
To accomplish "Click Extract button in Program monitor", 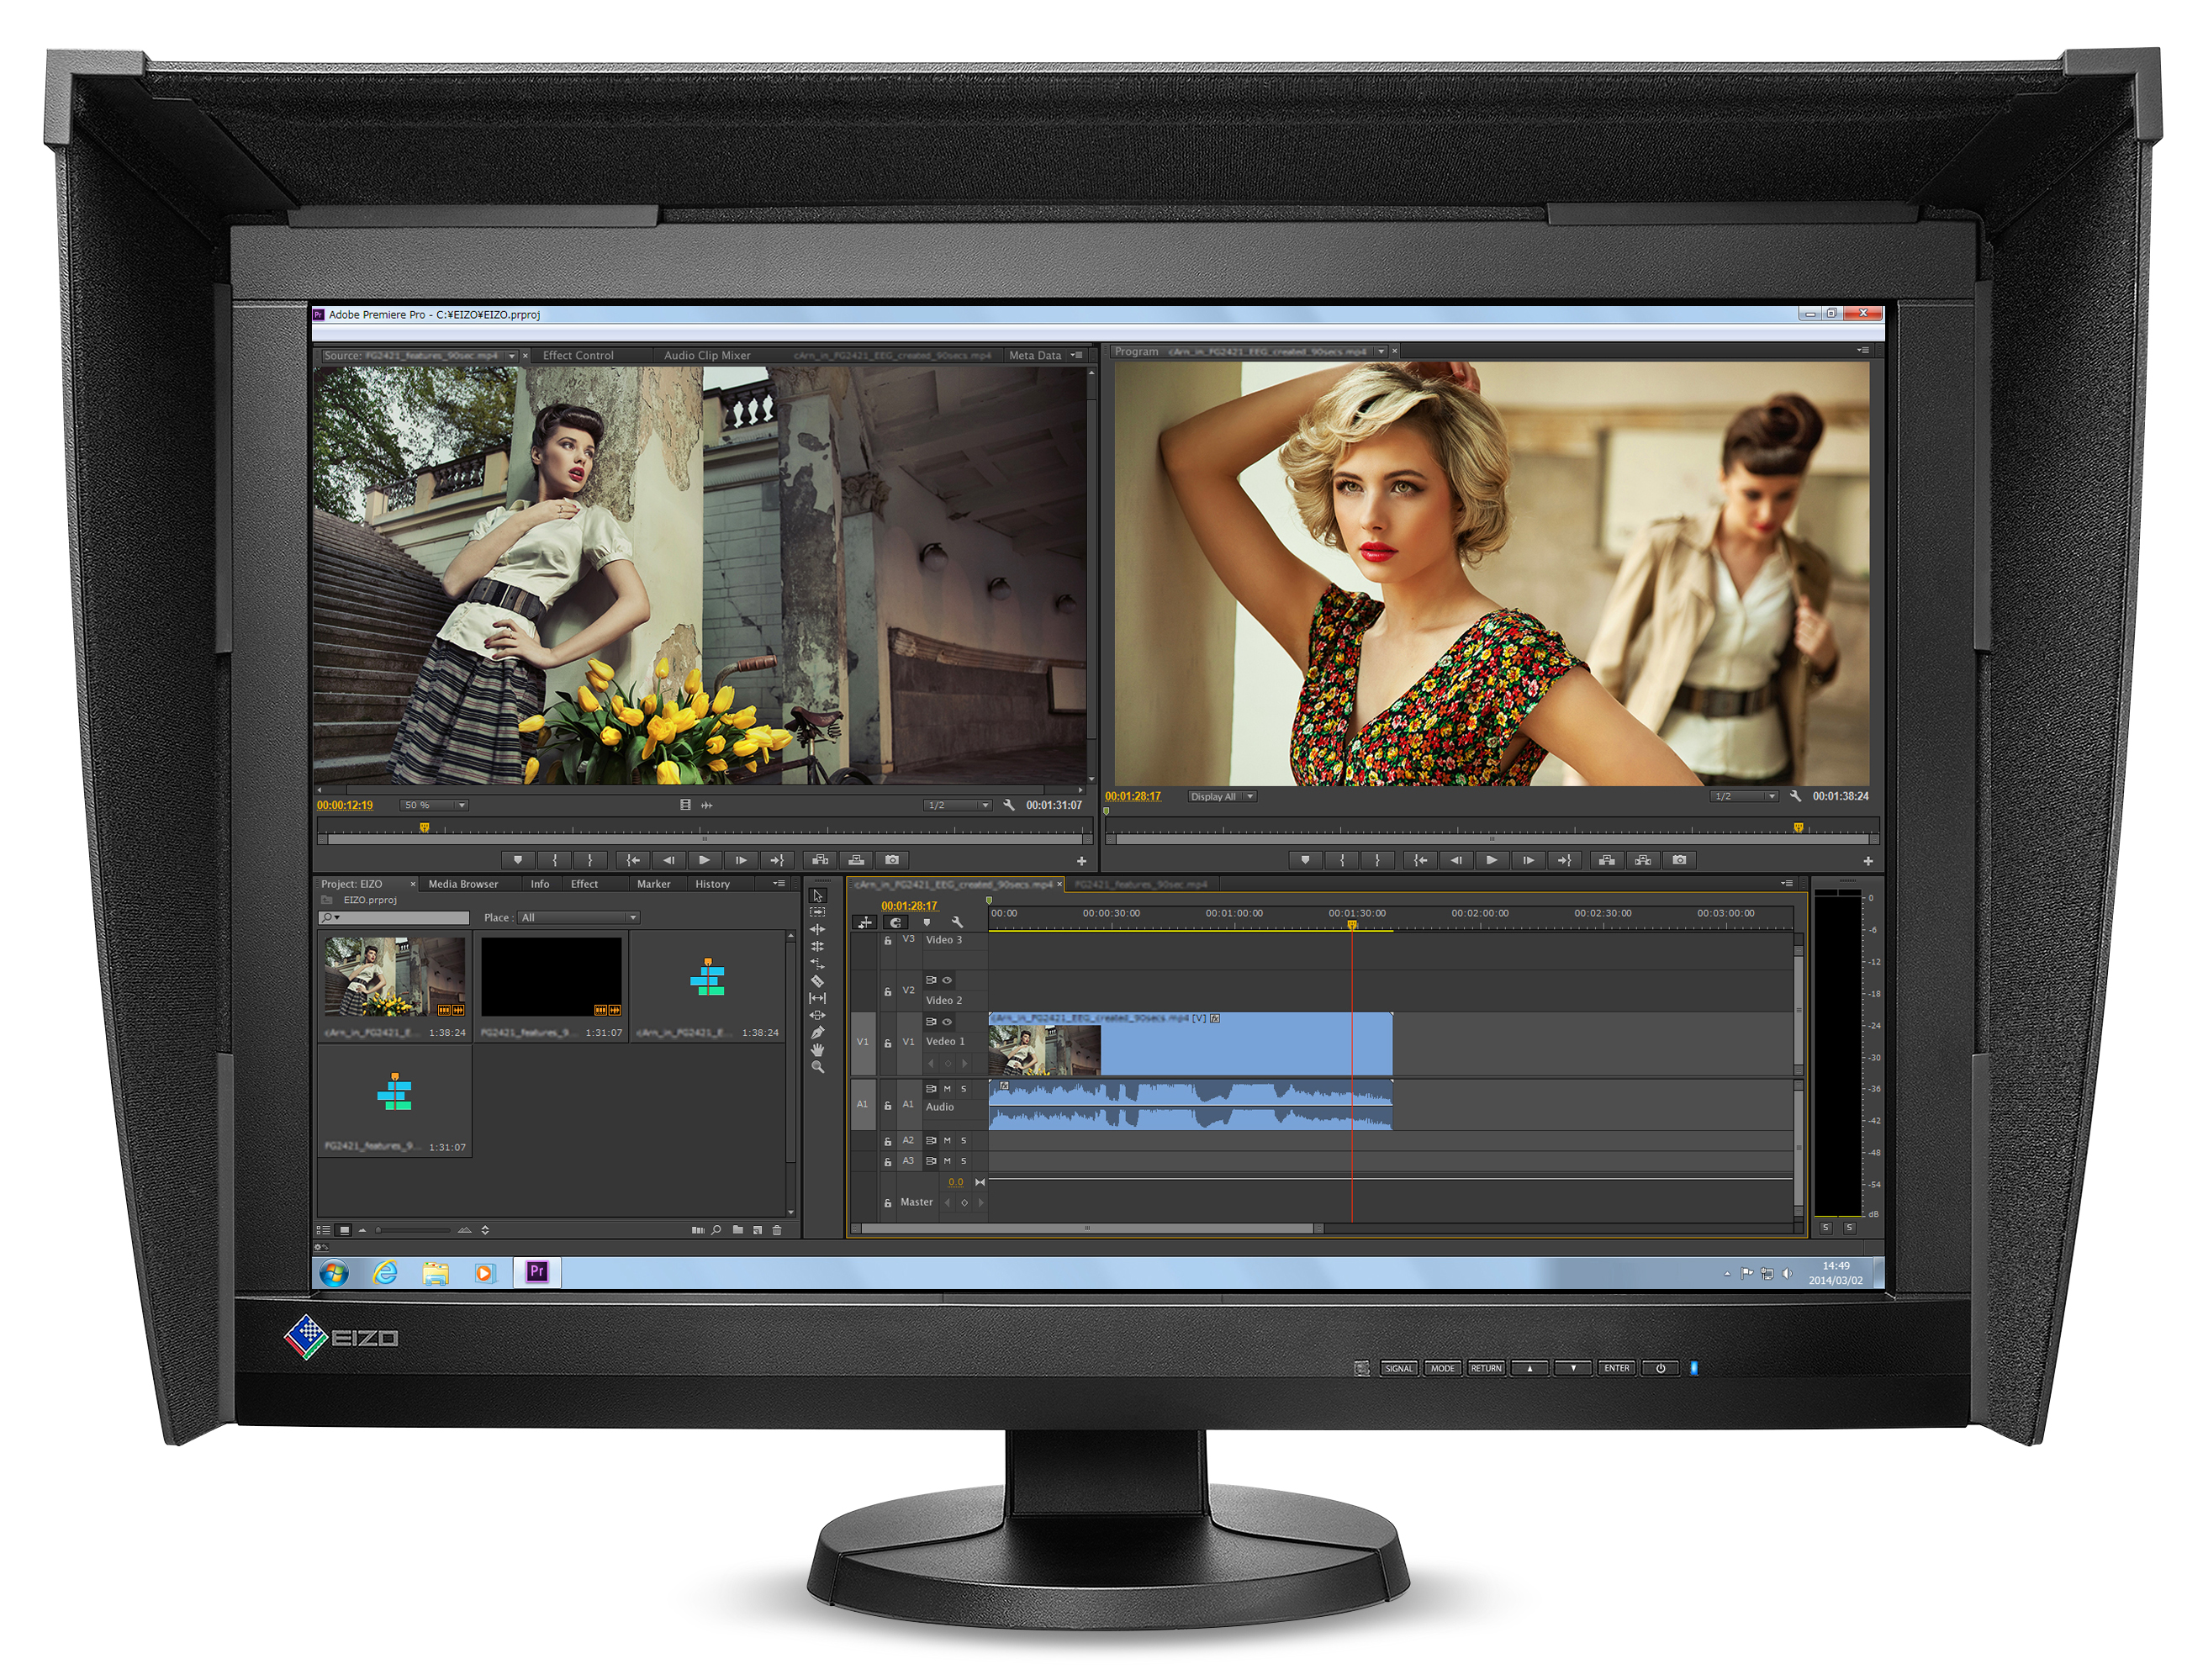I will (1642, 860).
